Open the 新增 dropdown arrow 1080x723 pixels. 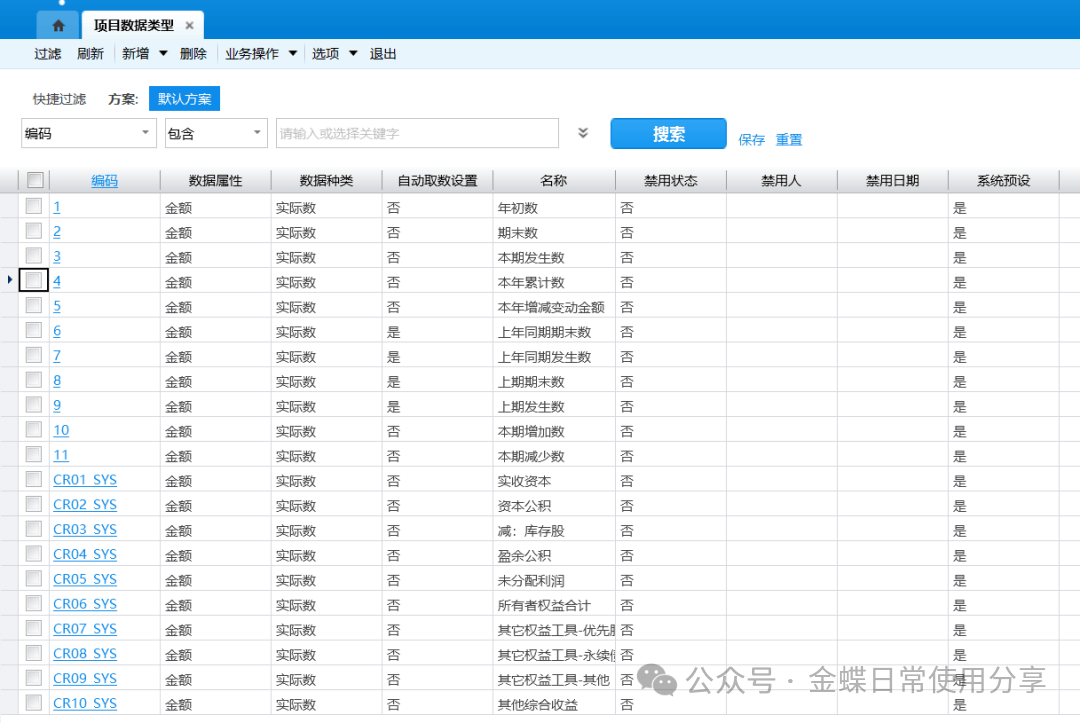[163, 54]
